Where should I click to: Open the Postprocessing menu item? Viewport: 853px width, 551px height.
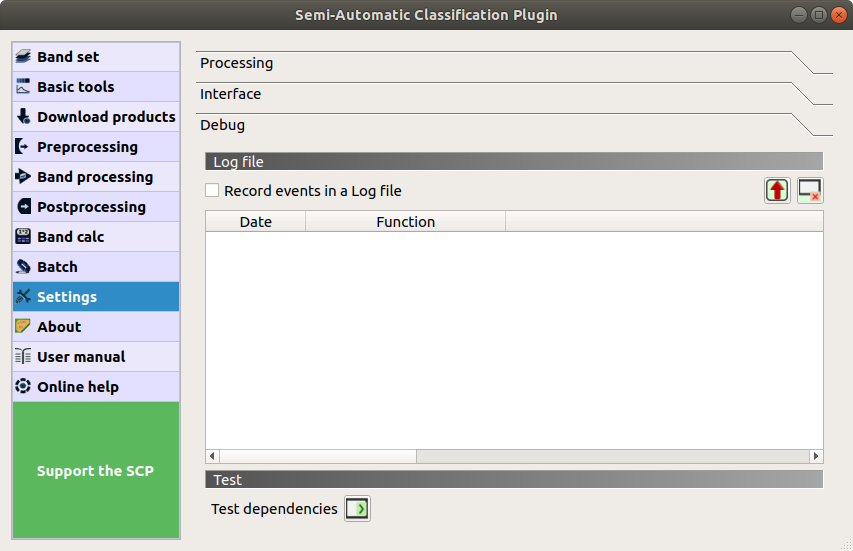click(x=91, y=207)
